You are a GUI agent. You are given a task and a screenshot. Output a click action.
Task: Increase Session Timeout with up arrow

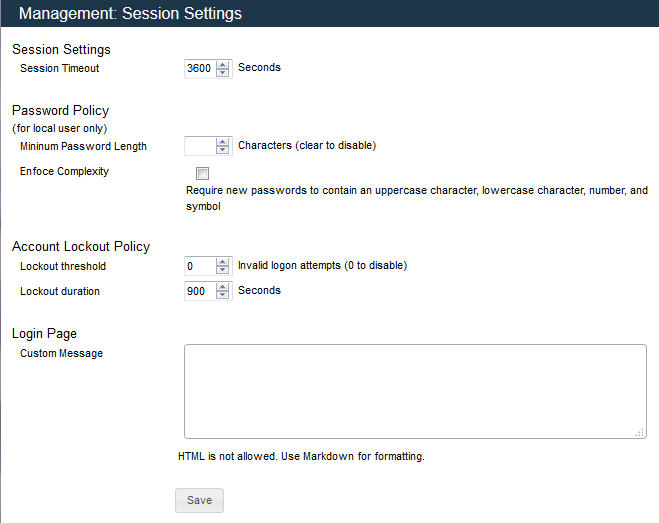coord(222,64)
